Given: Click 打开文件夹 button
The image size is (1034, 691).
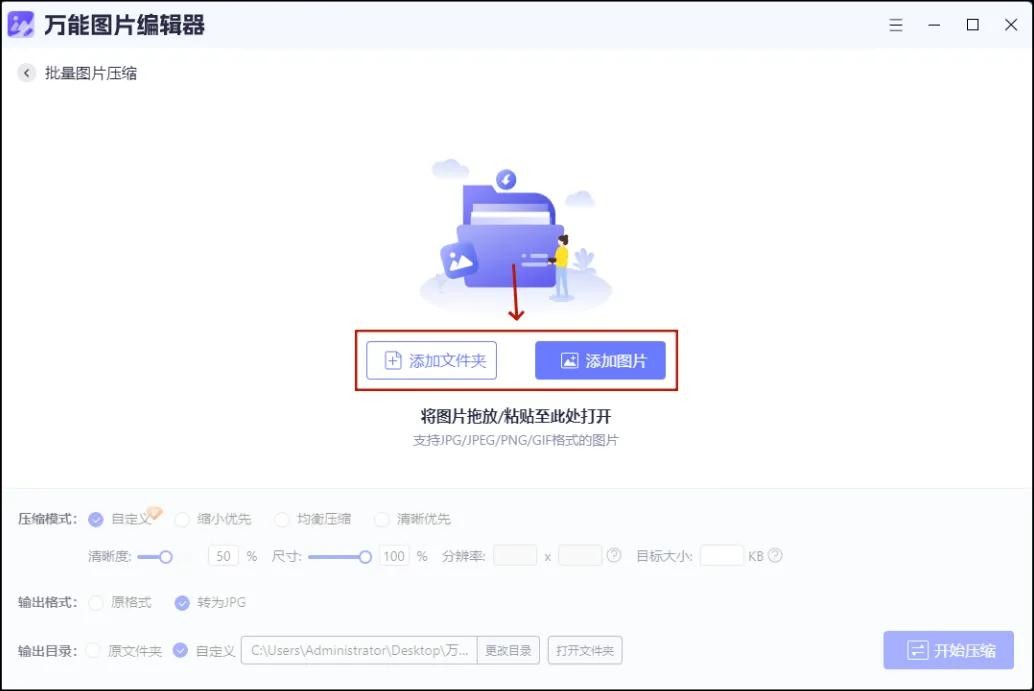Looking at the screenshot, I should [x=585, y=651].
